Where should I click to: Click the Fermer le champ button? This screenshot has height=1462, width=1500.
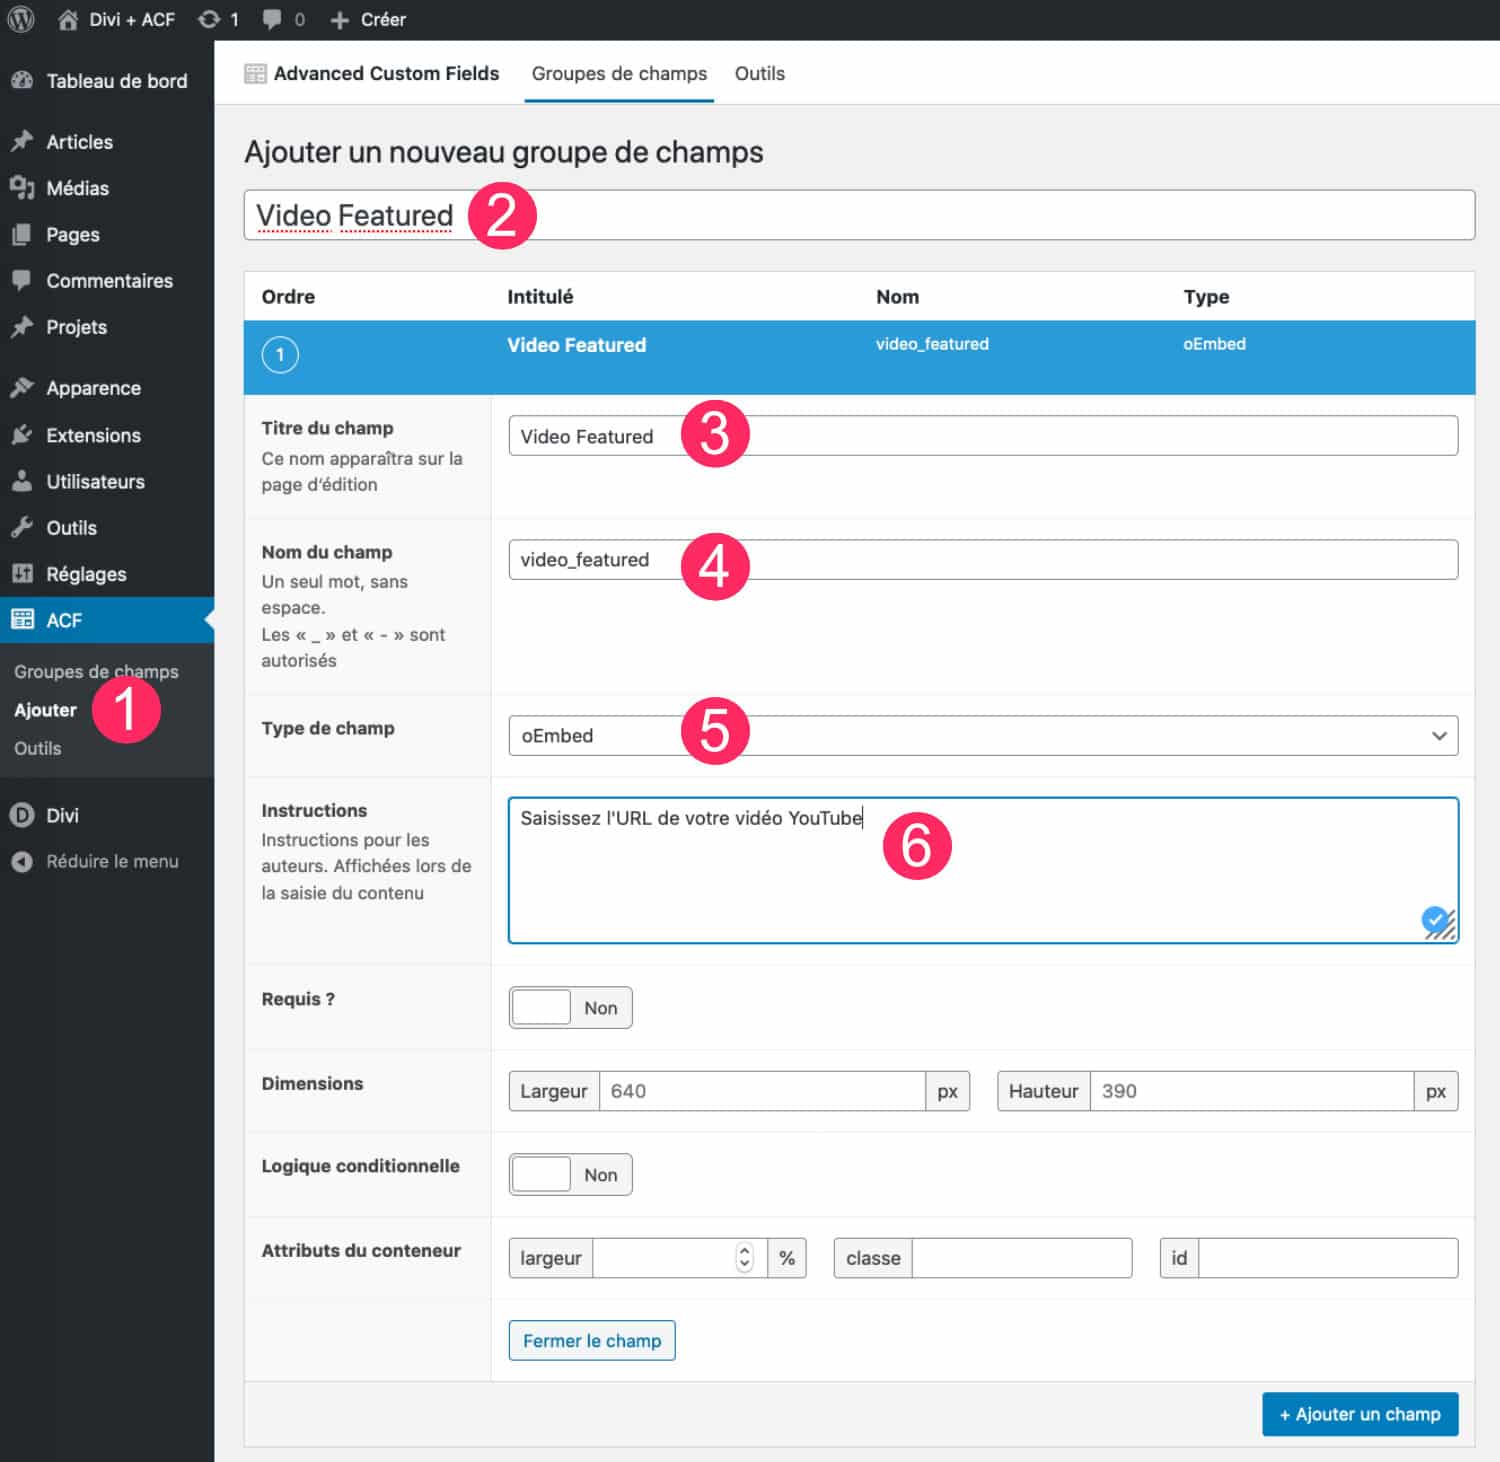point(592,1340)
